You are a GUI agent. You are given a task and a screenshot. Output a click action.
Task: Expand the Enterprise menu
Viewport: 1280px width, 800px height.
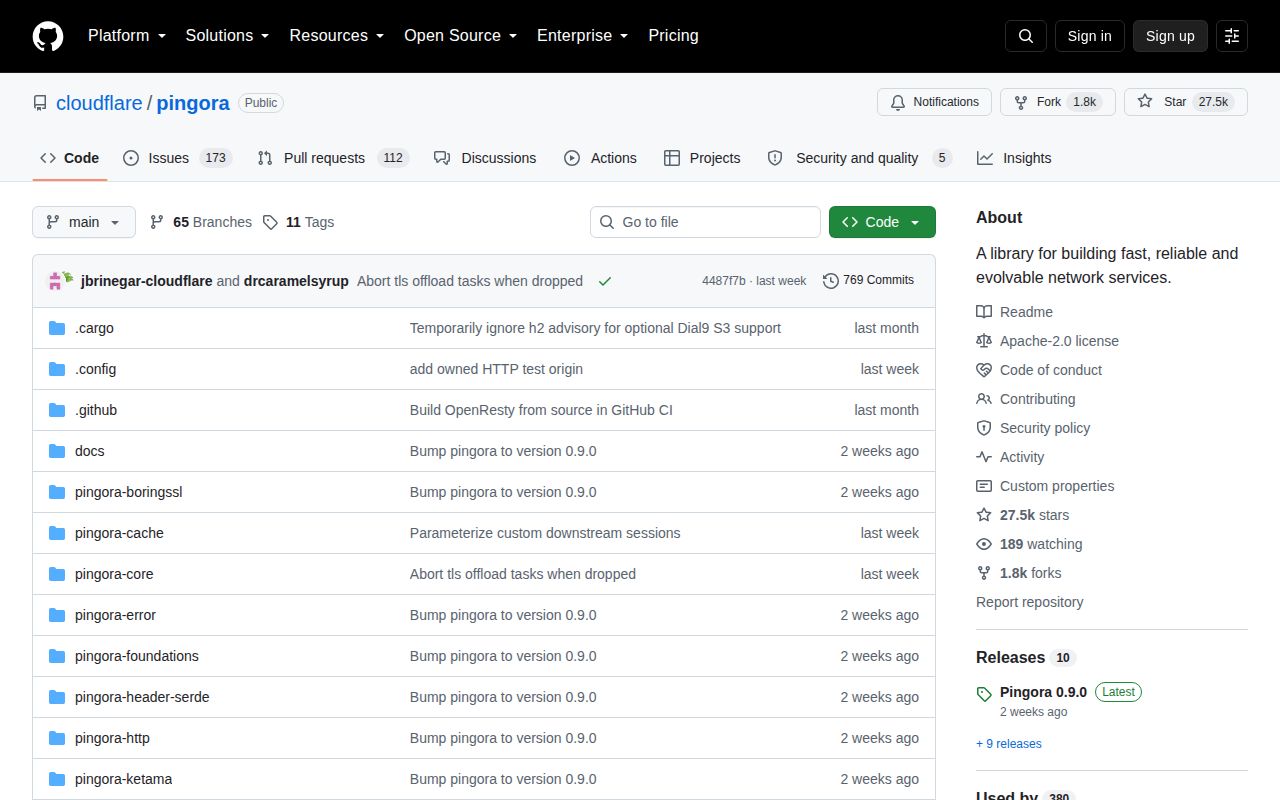click(x=582, y=36)
